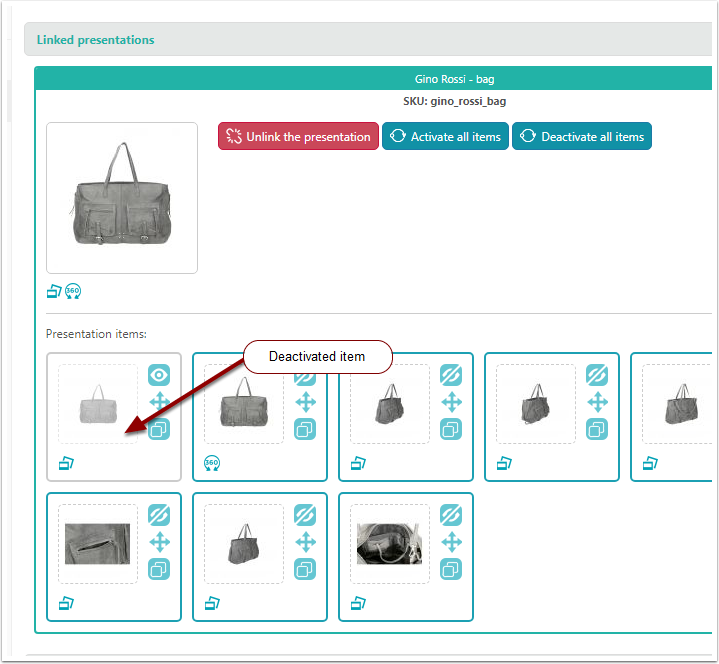Toggle visibility of the zipper close-up item
Image resolution: width=719 pixels, height=664 pixels.
159,515
